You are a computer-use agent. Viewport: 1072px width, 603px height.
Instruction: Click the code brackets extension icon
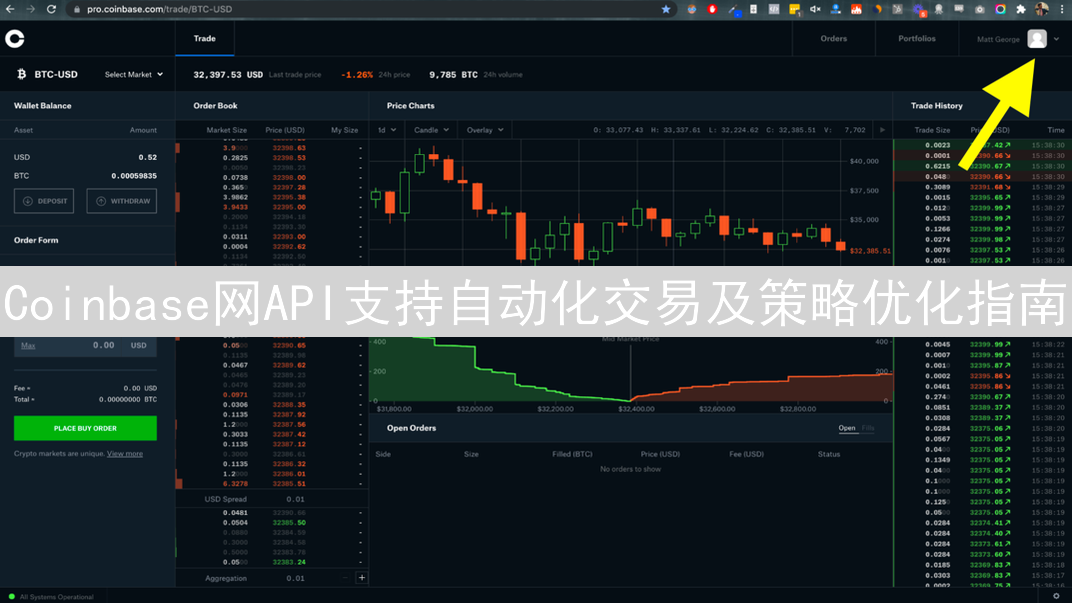(774, 9)
